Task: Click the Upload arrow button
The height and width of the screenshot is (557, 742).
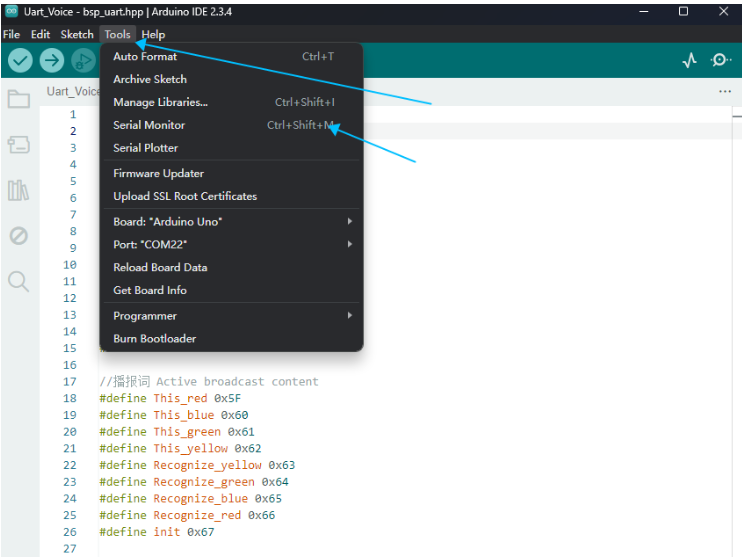Action: pyautogui.click(x=52, y=61)
